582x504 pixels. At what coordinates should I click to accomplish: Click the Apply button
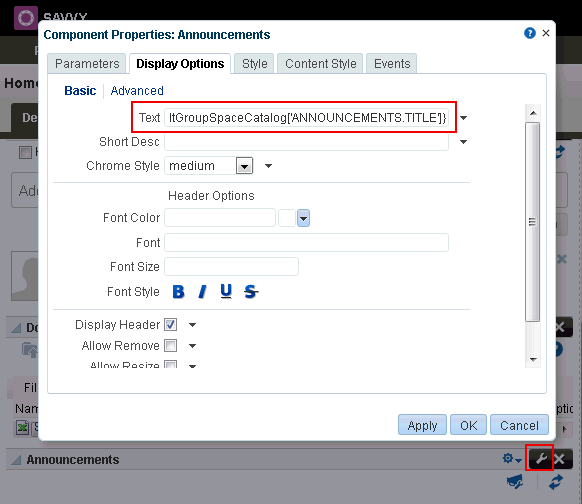click(422, 425)
